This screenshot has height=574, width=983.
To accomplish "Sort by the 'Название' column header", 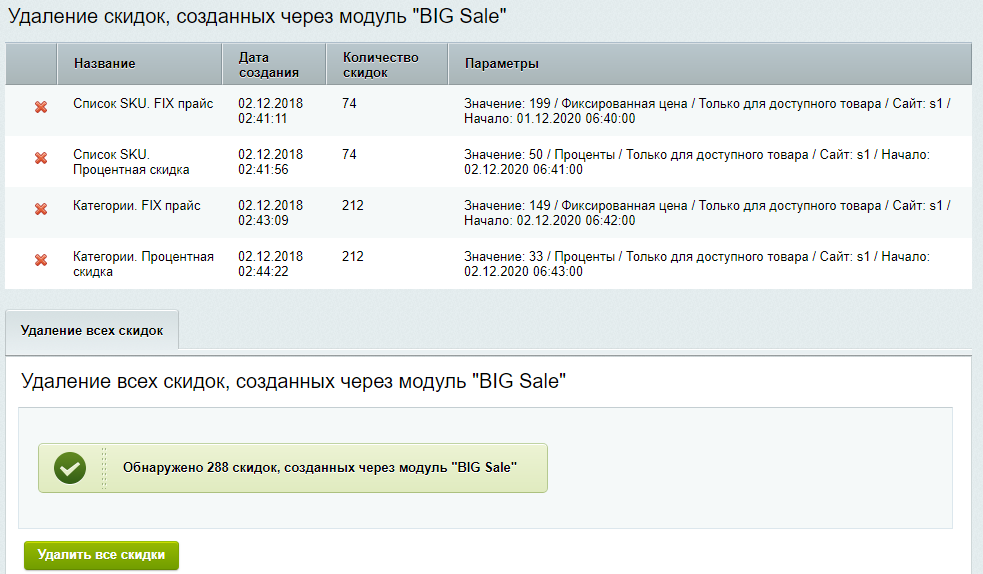I will (x=104, y=64).
